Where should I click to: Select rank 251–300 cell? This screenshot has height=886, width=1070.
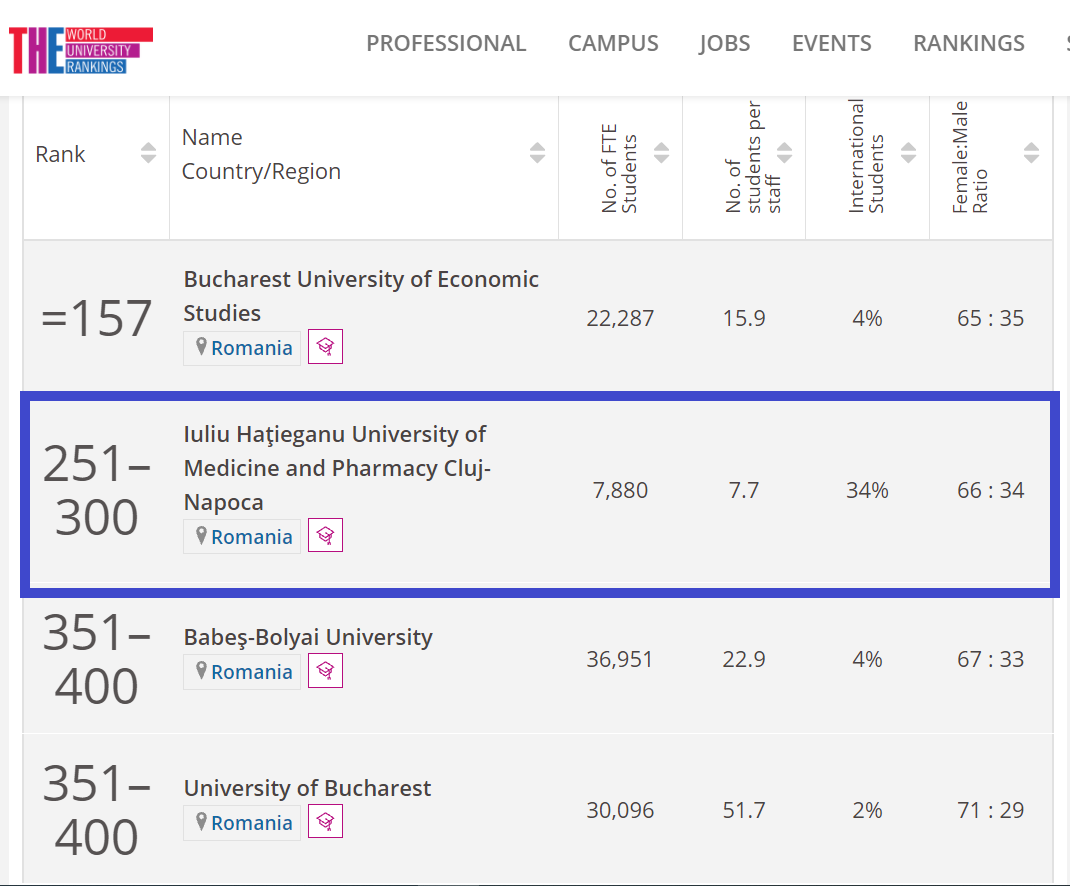click(96, 490)
